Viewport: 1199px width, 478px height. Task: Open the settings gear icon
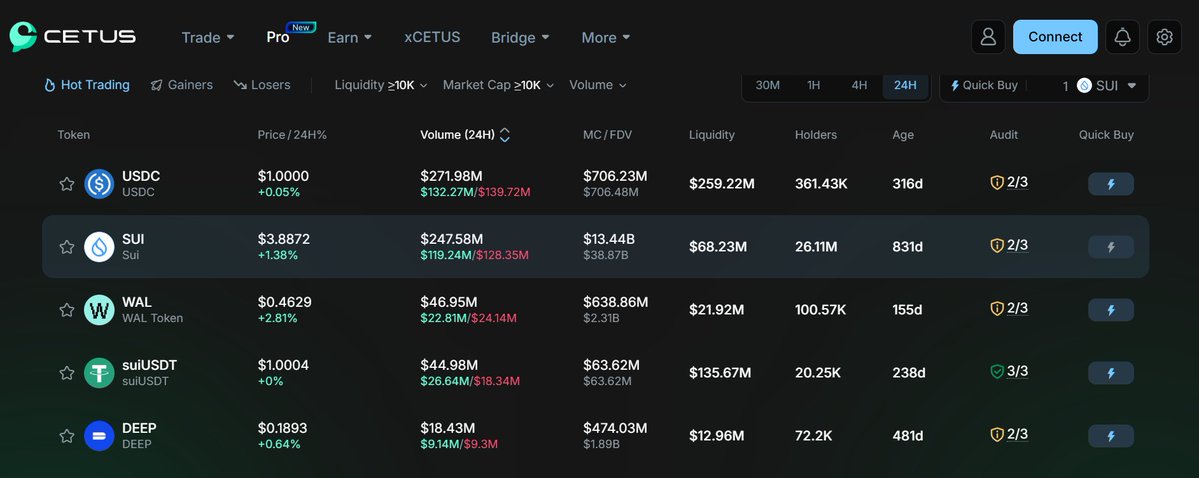(x=1164, y=37)
